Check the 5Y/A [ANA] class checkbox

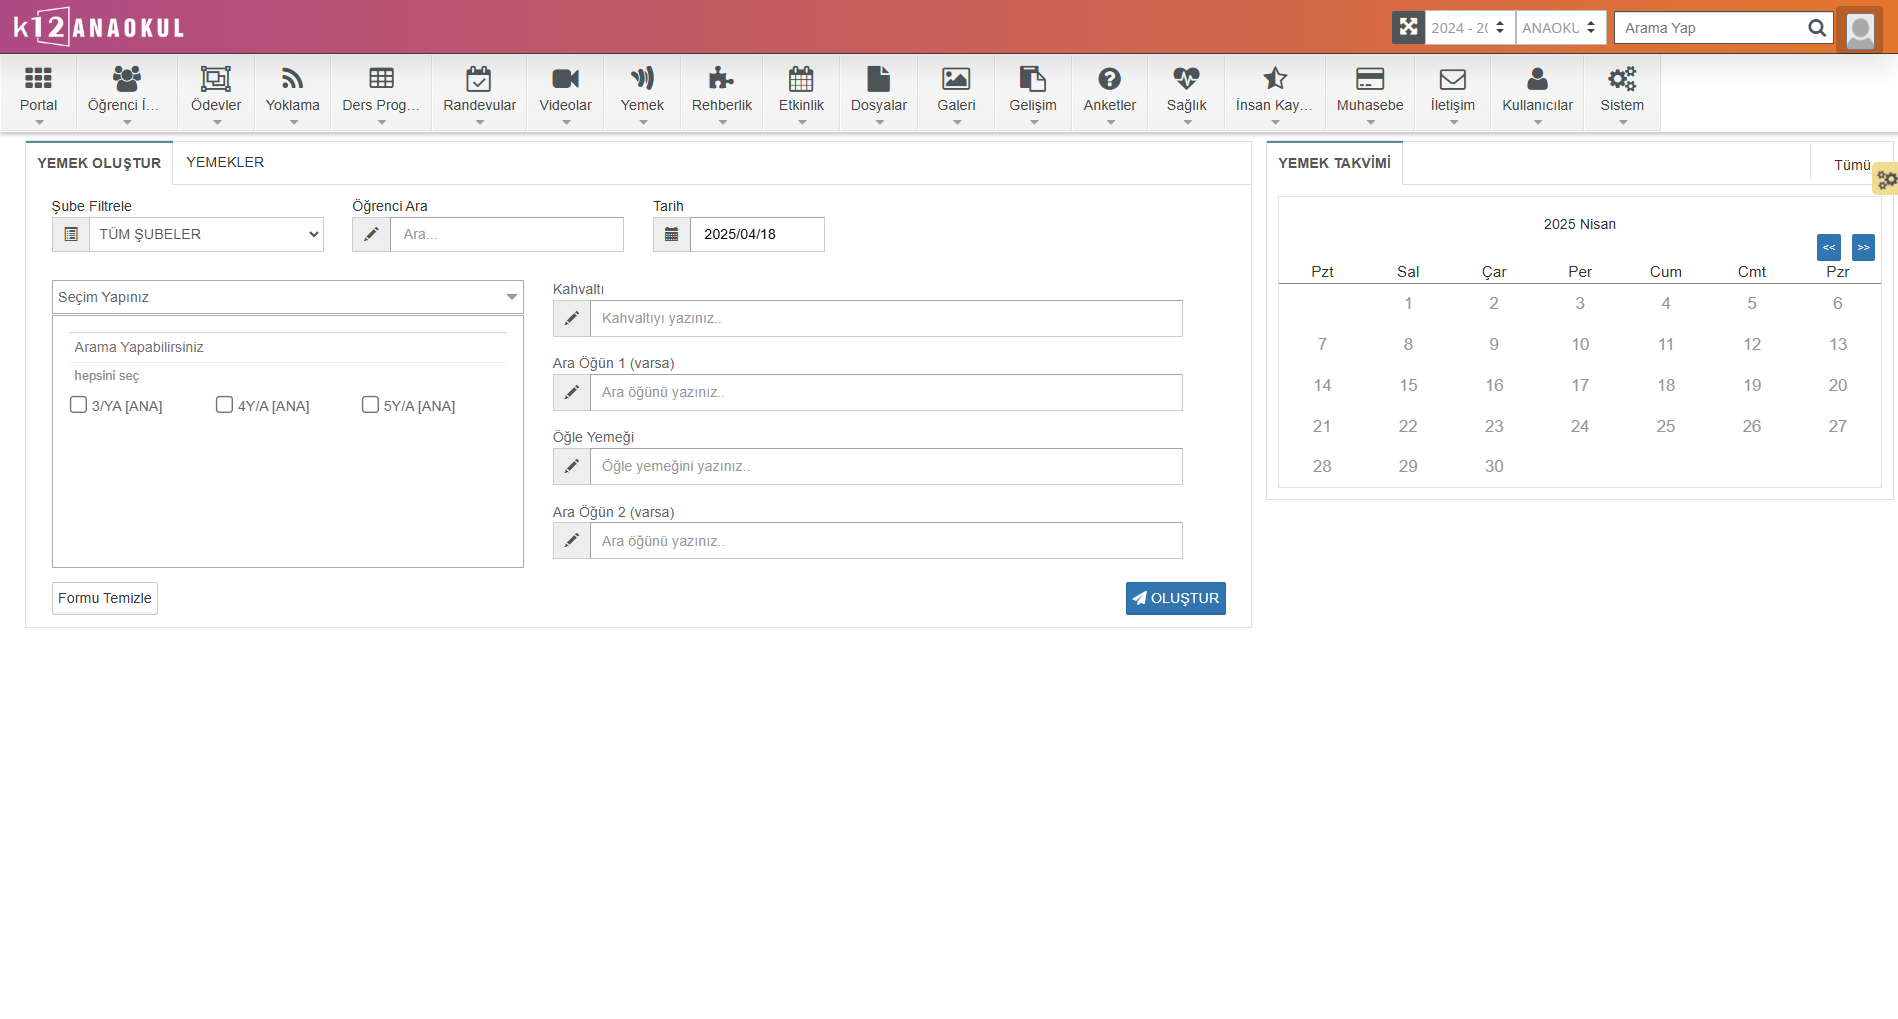coord(370,404)
